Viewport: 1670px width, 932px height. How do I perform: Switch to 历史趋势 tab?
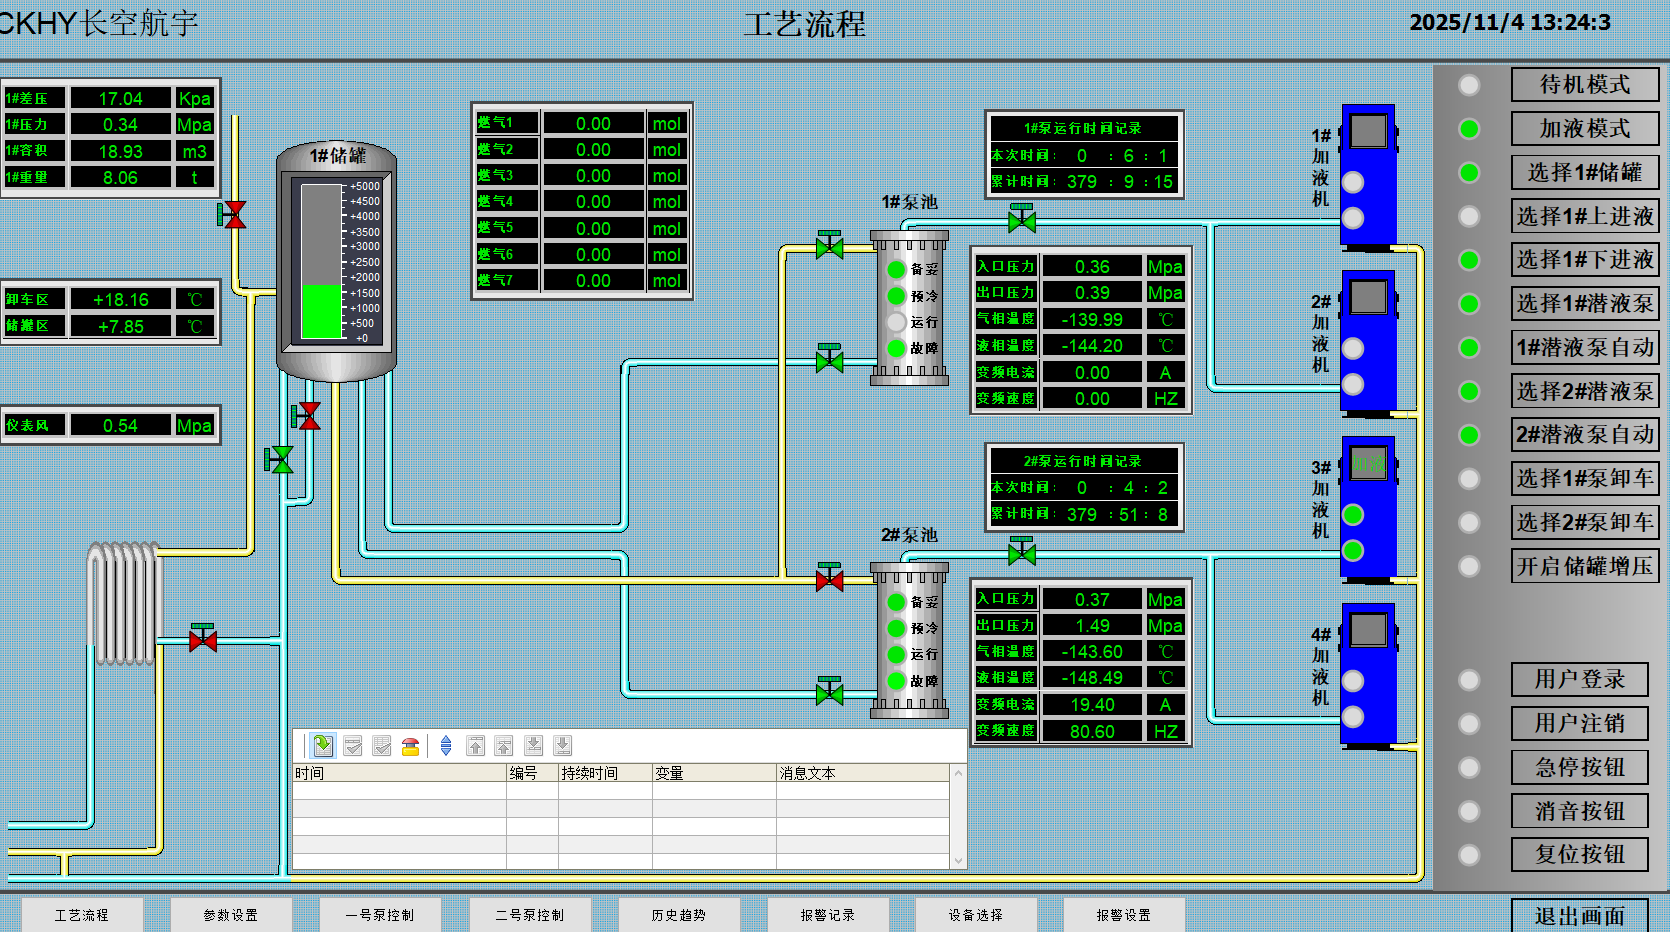(679, 915)
